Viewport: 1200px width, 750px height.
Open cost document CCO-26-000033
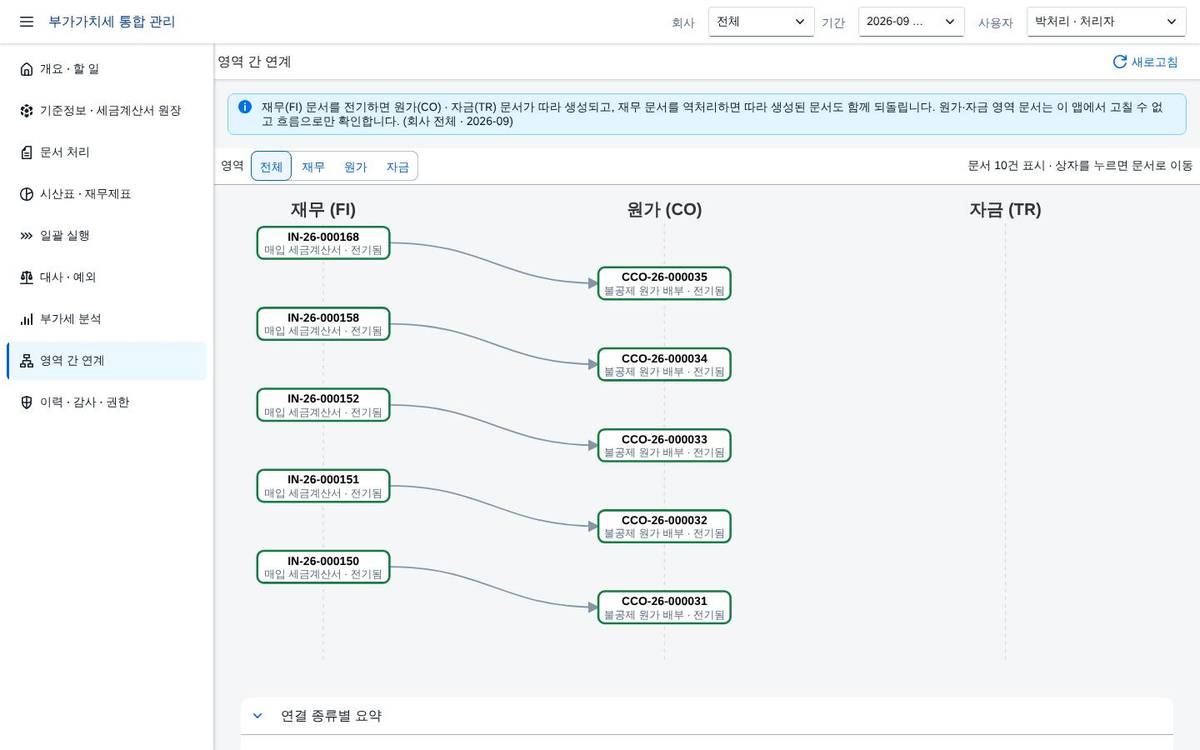[x=664, y=445]
